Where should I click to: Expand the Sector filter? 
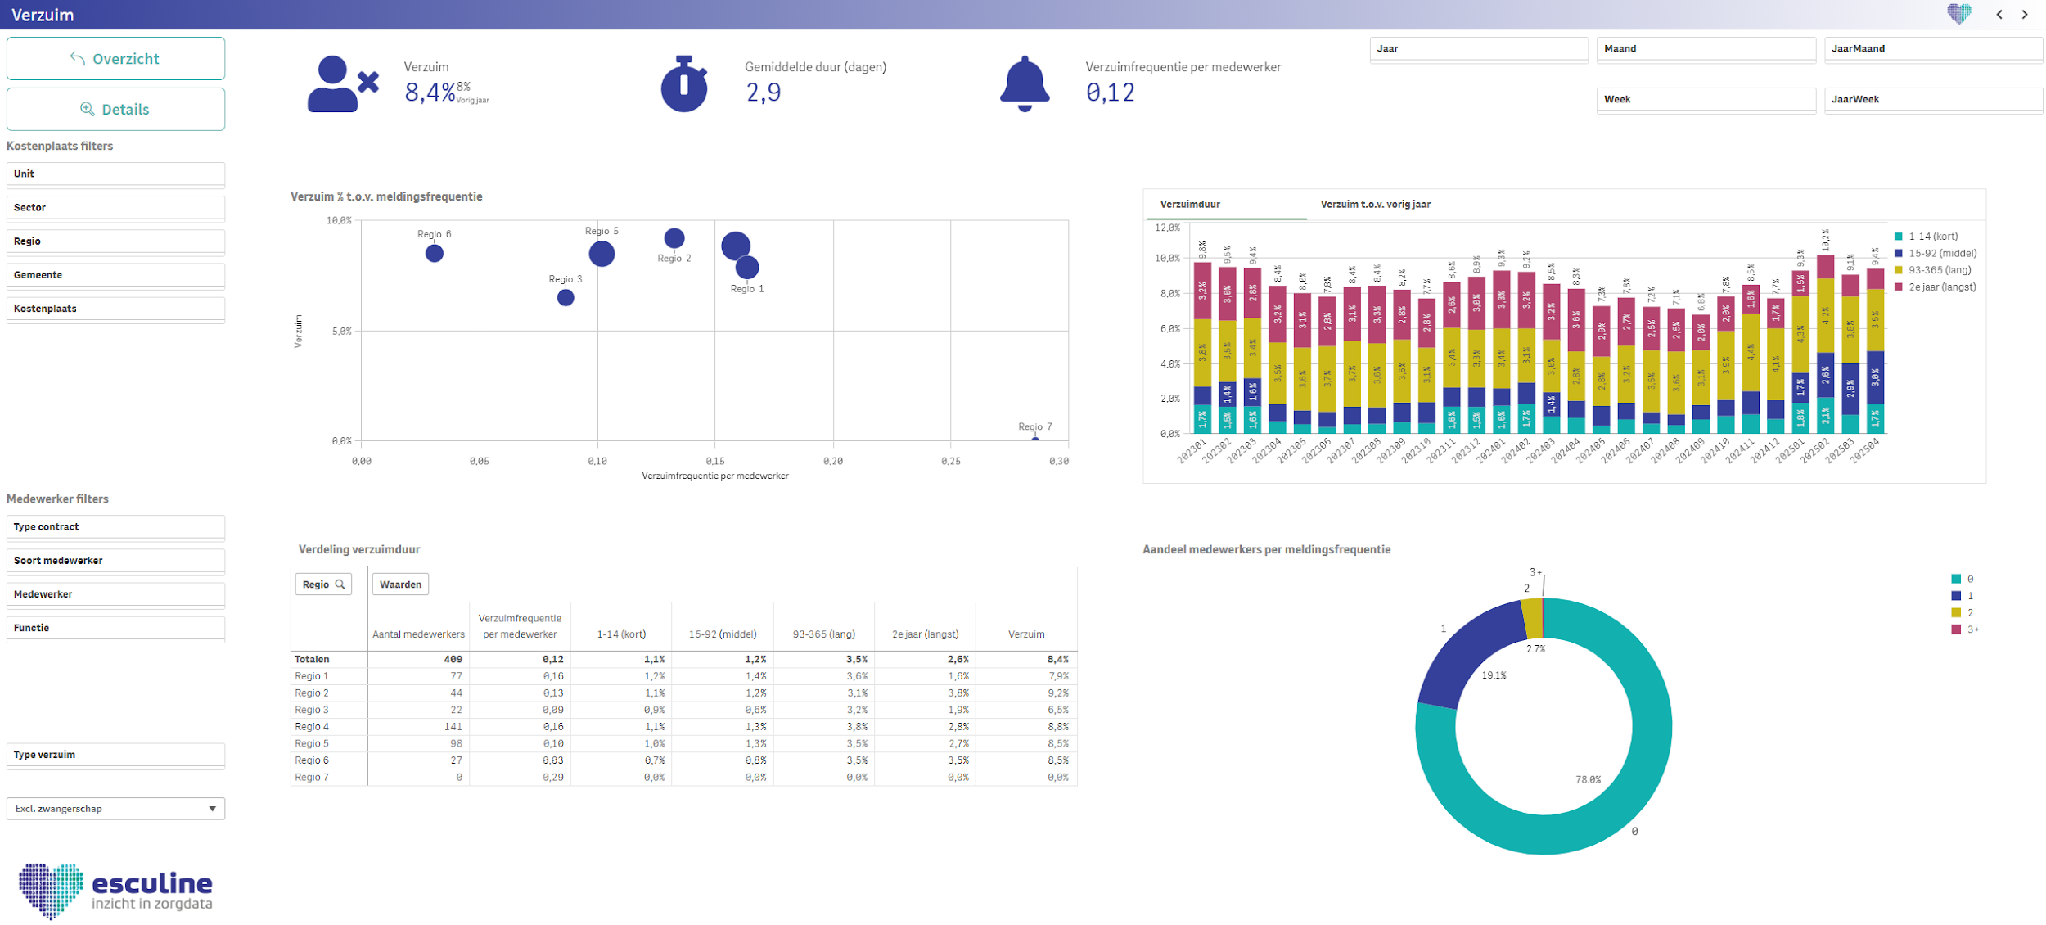click(x=115, y=207)
